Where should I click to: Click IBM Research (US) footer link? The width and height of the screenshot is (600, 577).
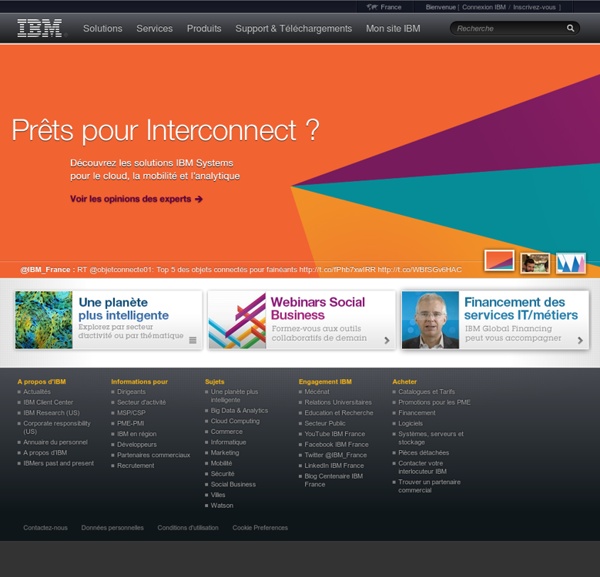[x=52, y=413]
